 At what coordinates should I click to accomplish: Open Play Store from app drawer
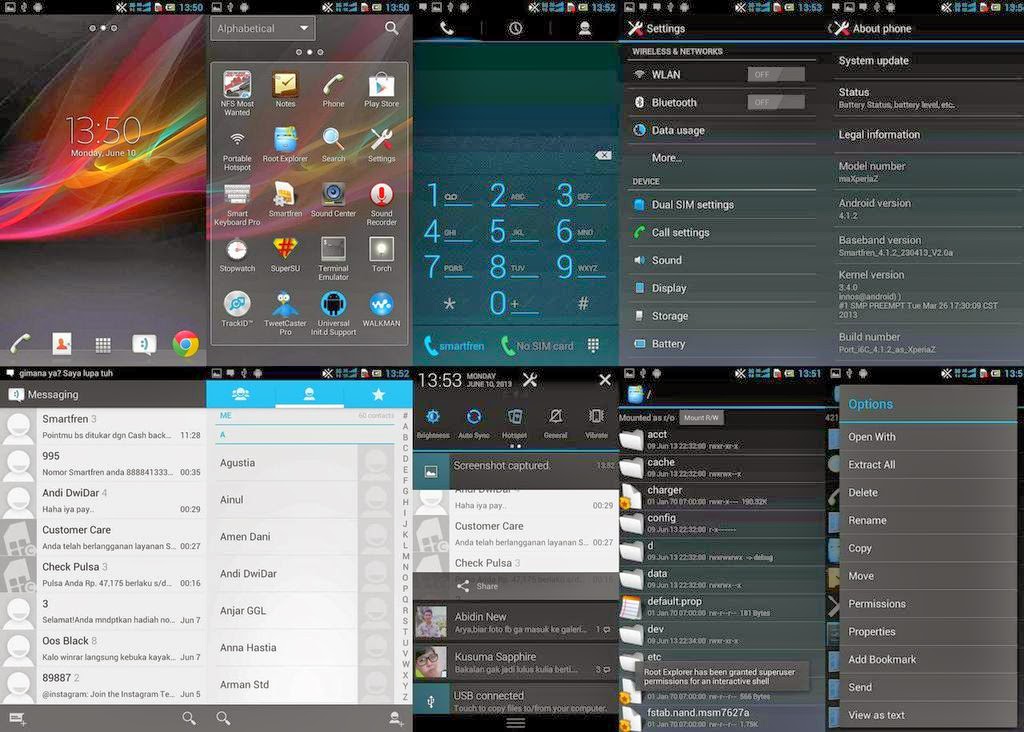tap(381, 89)
